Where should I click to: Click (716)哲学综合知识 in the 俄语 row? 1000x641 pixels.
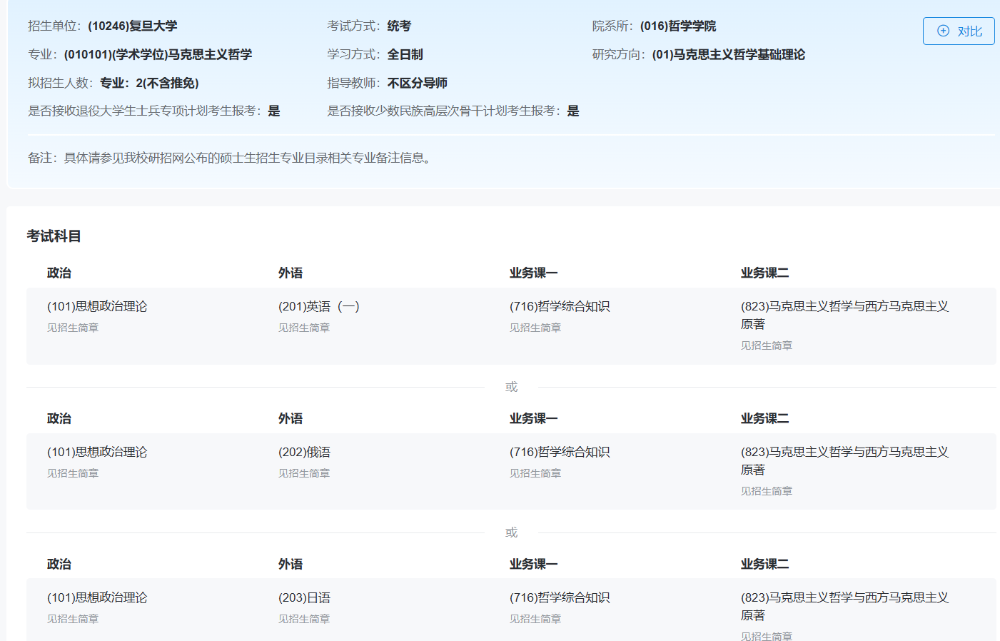[x=559, y=452]
